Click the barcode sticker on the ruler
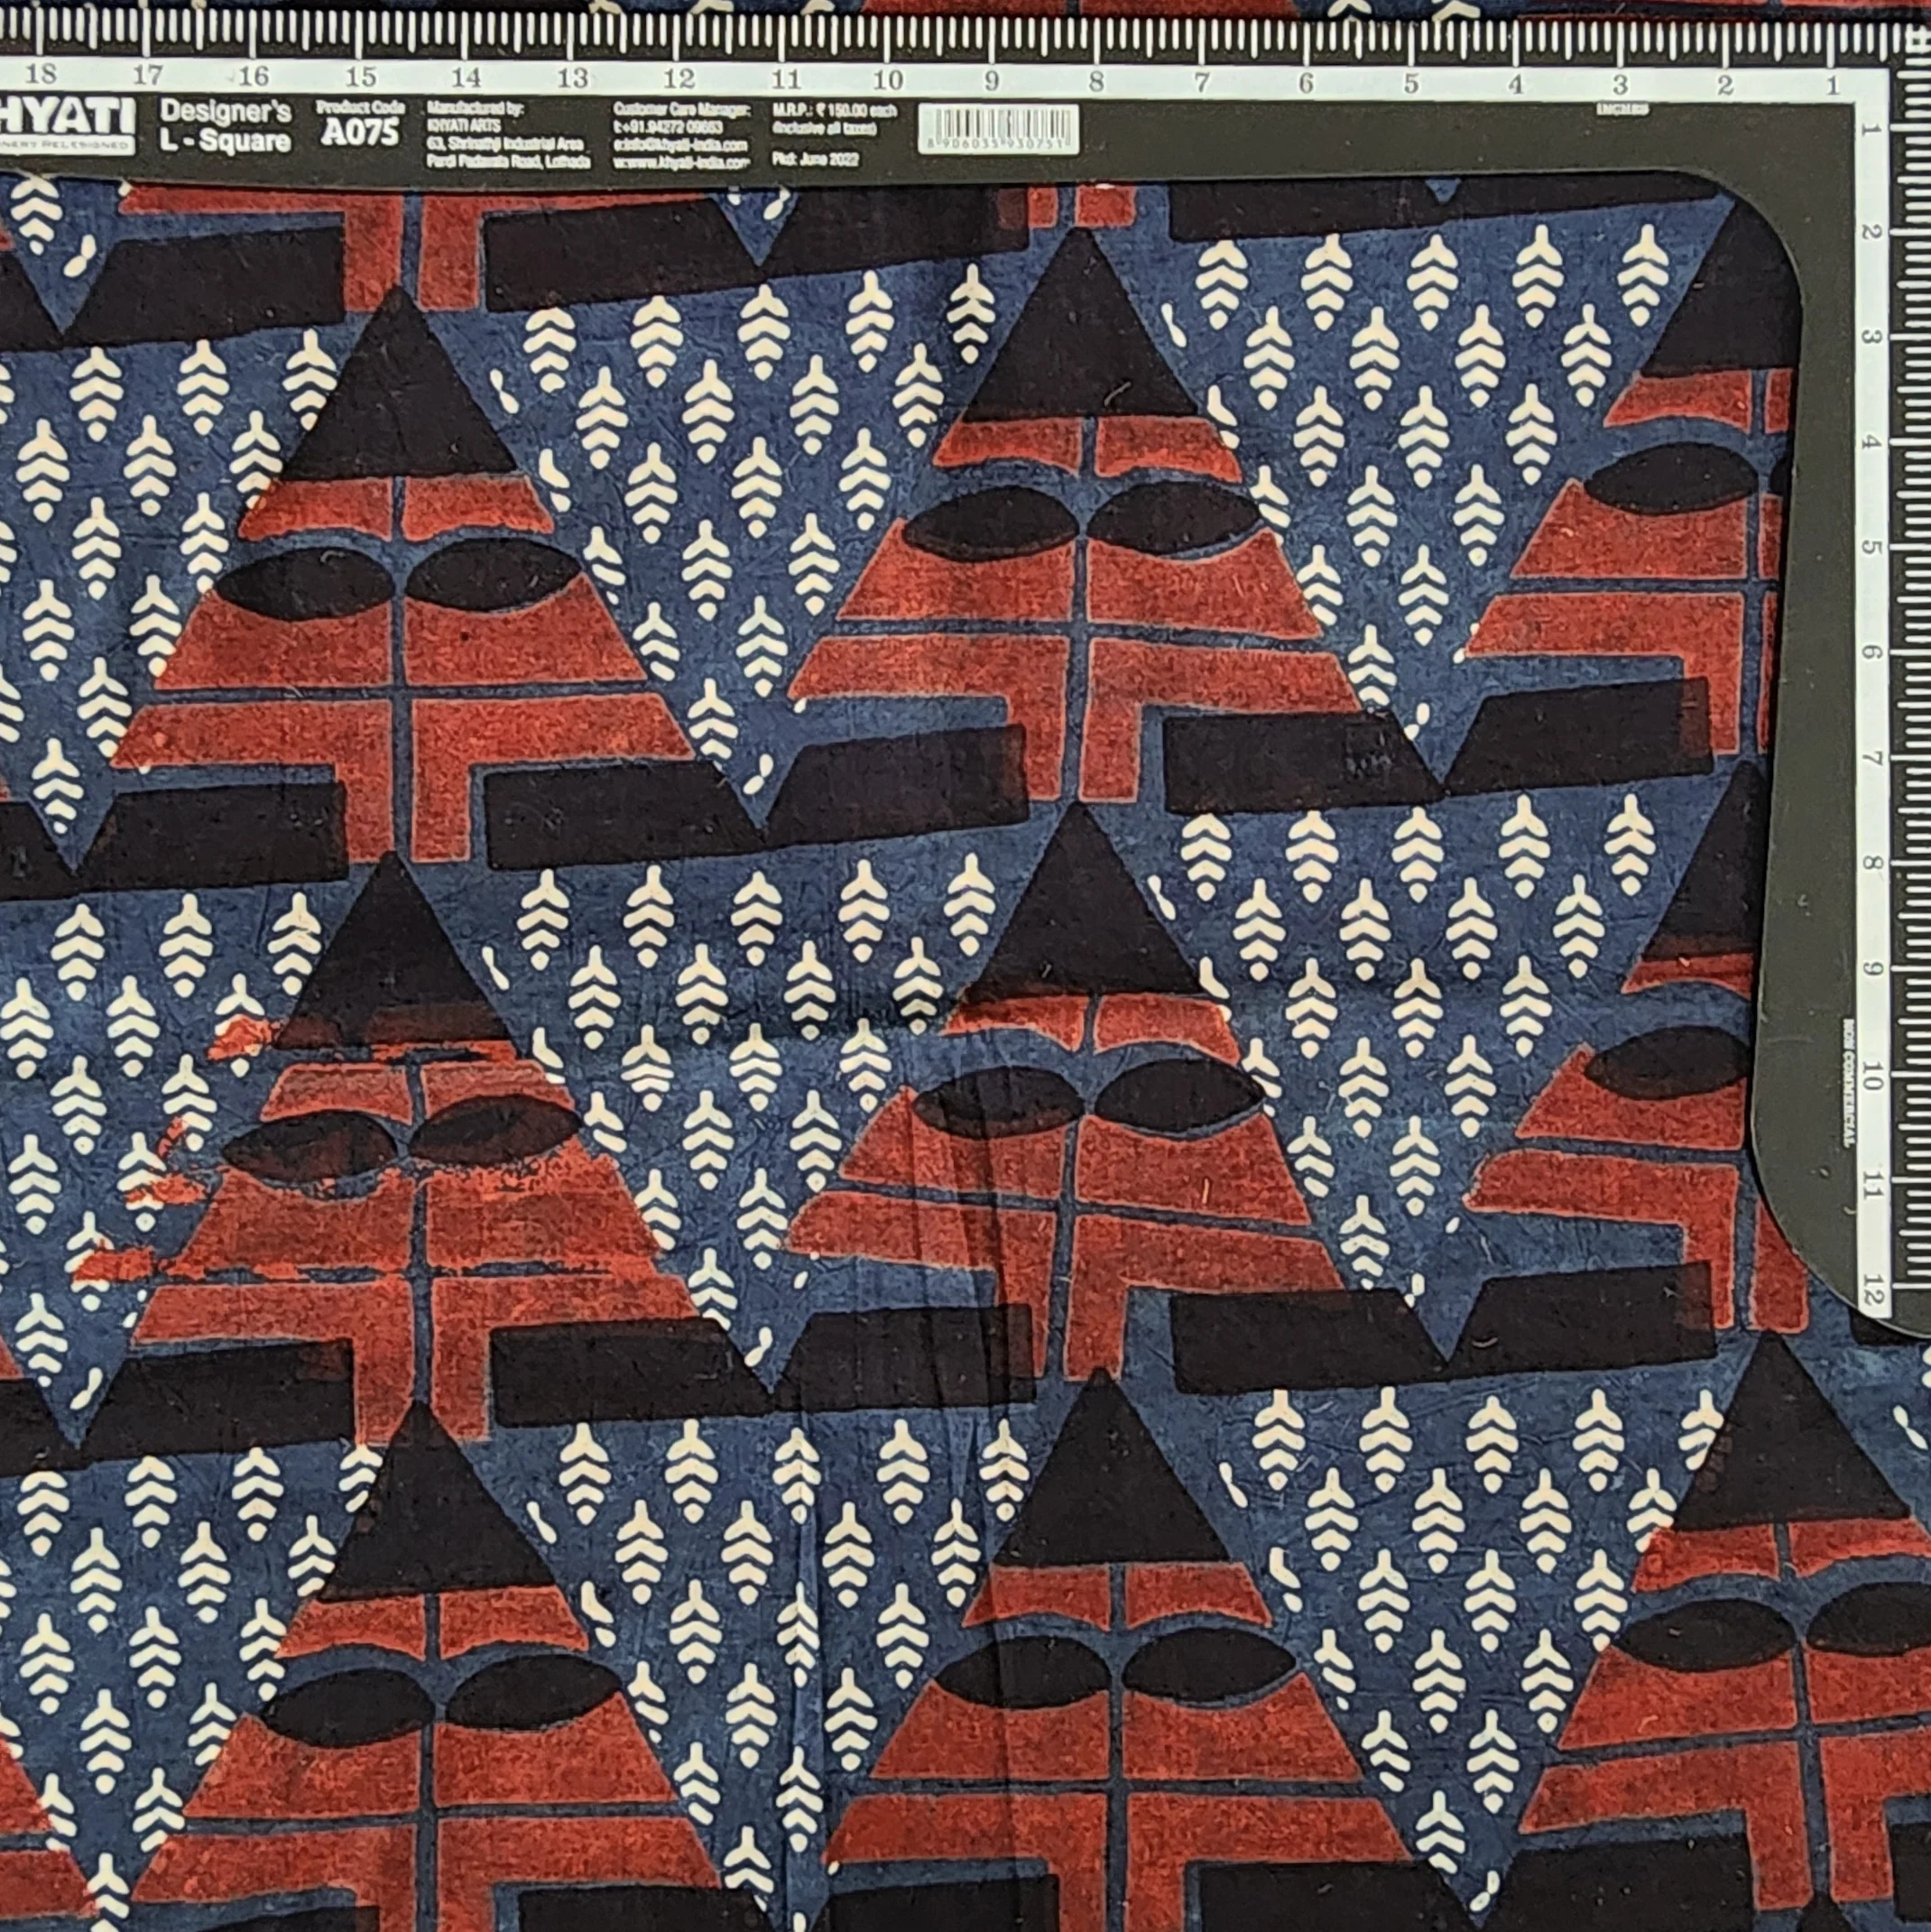Screen dimensions: 1931x1932 tap(998, 130)
